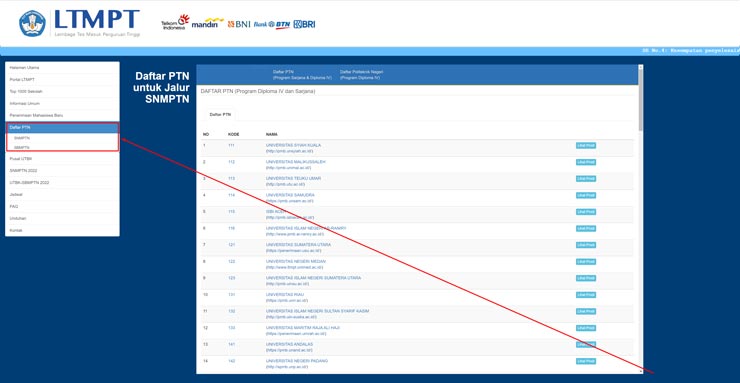740x383 pixels.
Task: Click Lihat Prodi for Universitas Negeri Padang
Action: [586, 361]
